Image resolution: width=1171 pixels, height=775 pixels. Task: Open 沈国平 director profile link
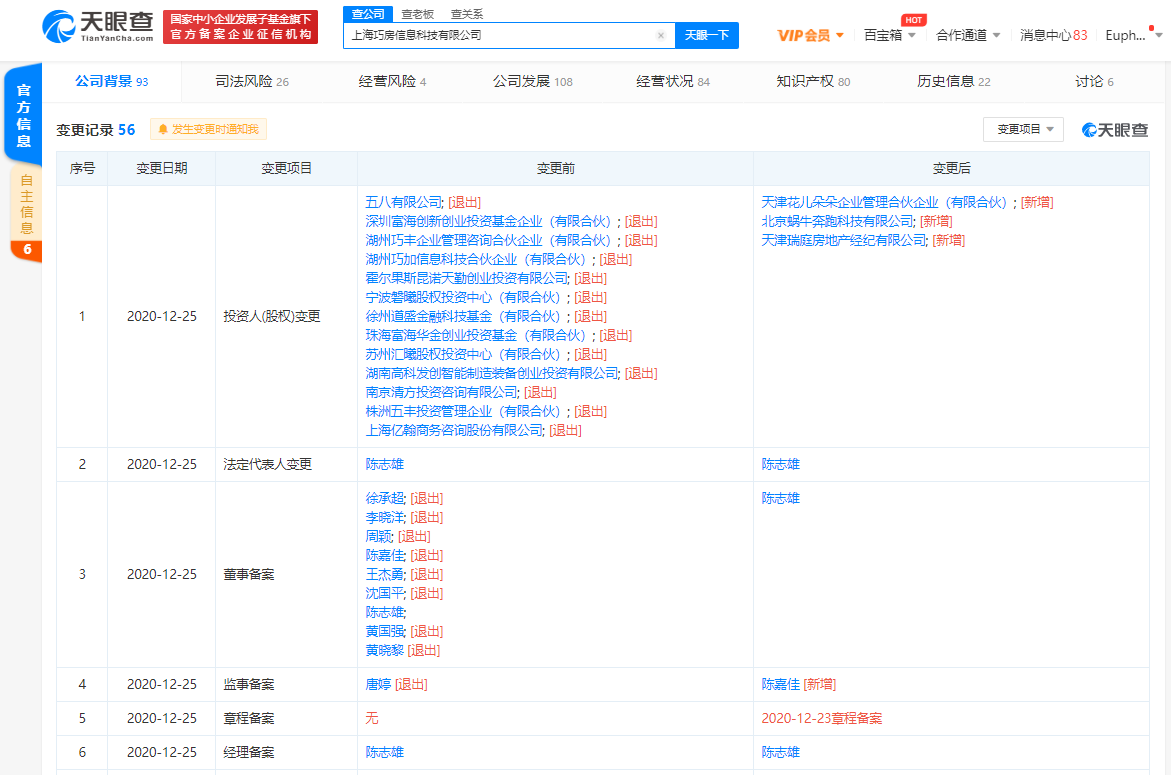[x=385, y=594]
